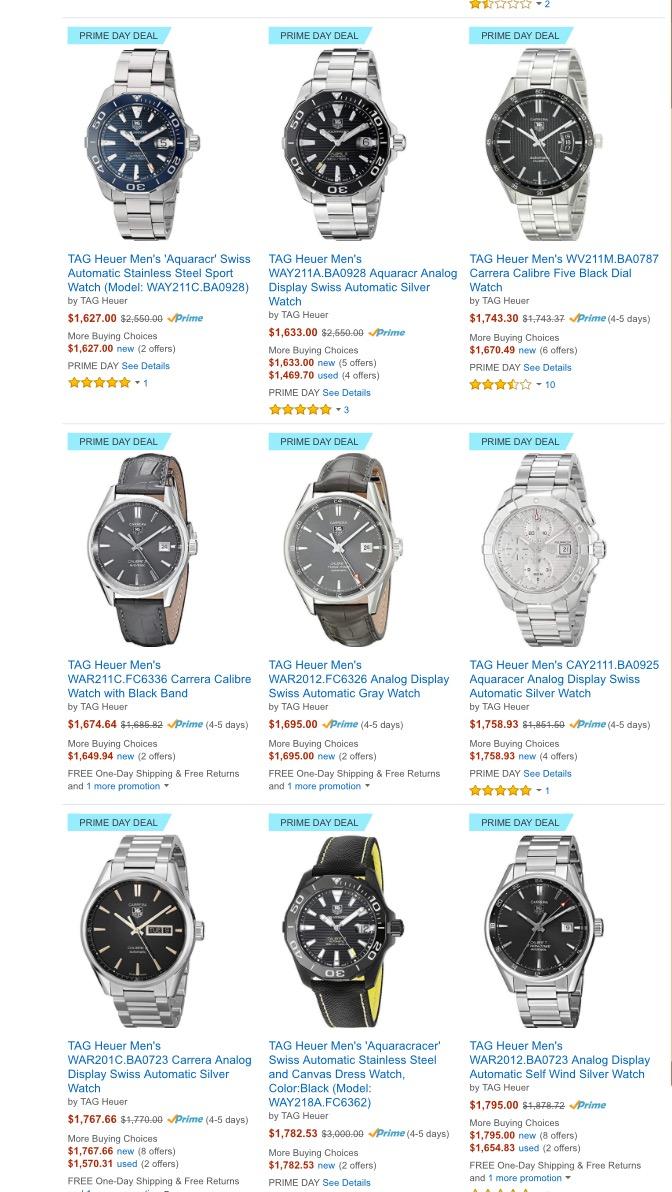
Task: Click the Prime logo next to $1,695.00
Action: pyautogui.click(x=340, y=724)
